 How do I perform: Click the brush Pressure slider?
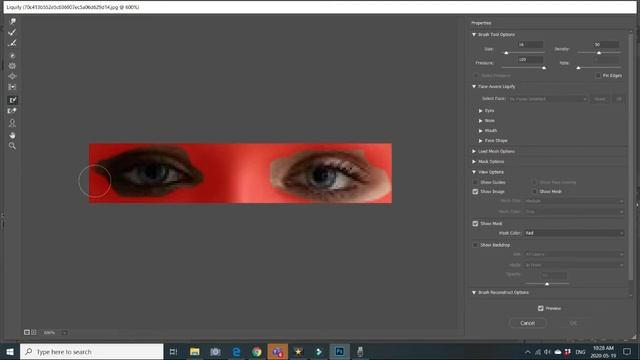pyautogui.click(x=523, y=67)
